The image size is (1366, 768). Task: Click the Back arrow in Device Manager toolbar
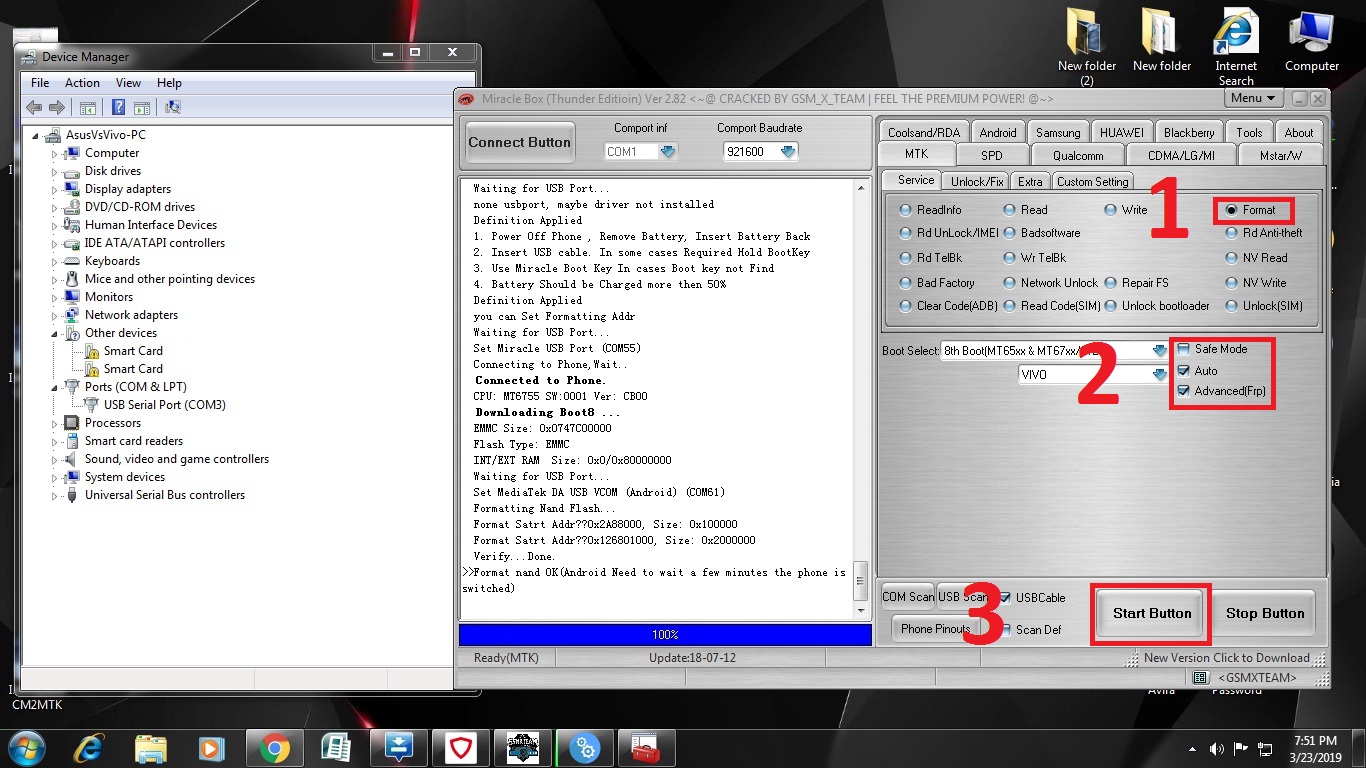34,108
